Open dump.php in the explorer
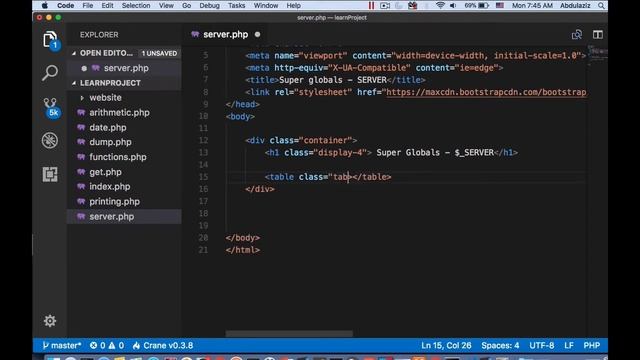 [110, 142]
